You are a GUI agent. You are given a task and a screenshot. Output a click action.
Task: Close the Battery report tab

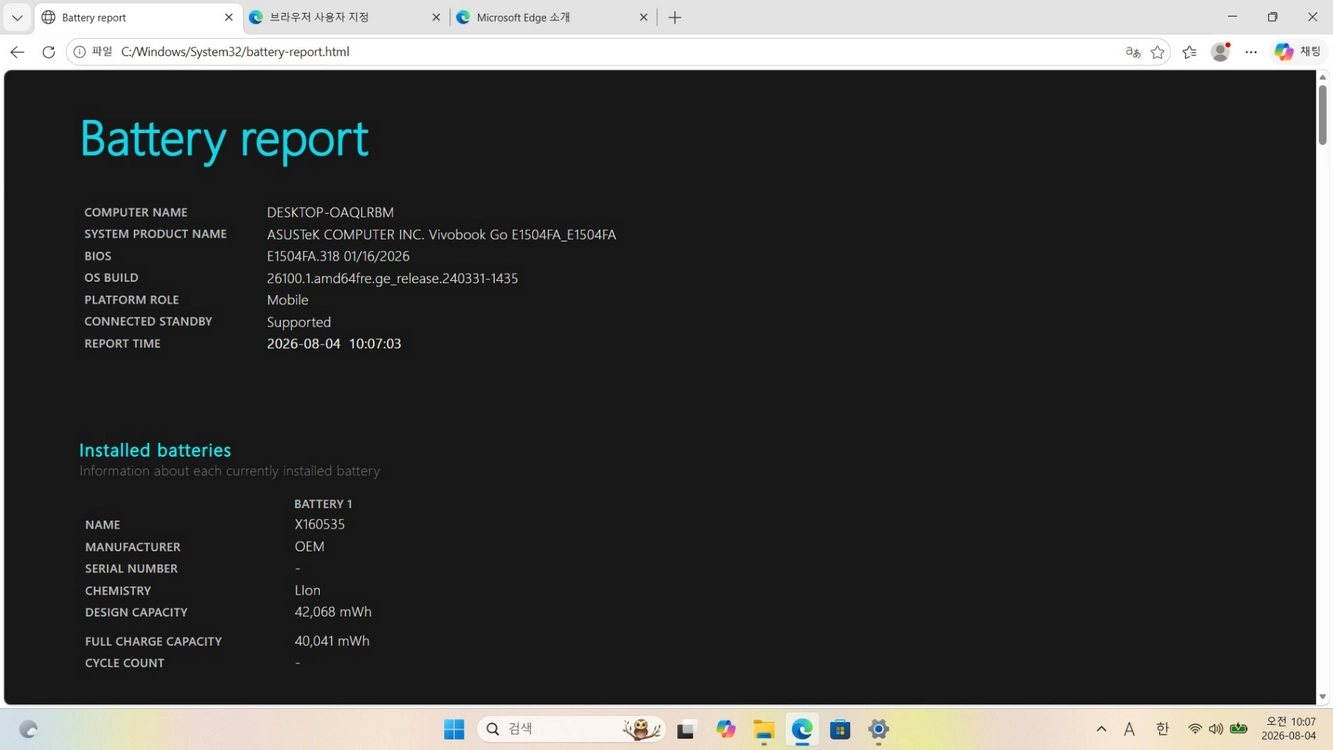click(228, 17)
